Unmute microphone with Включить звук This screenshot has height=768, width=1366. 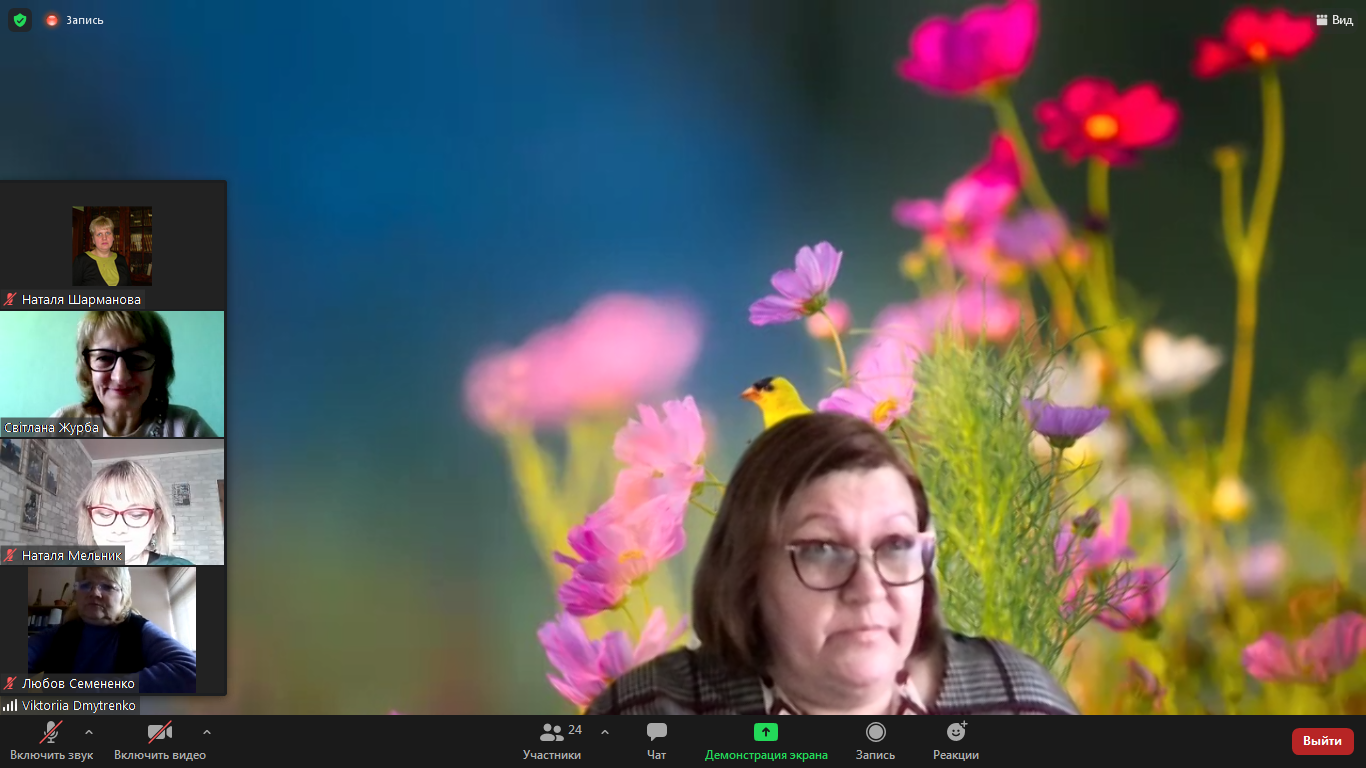[x=51, y=741]
